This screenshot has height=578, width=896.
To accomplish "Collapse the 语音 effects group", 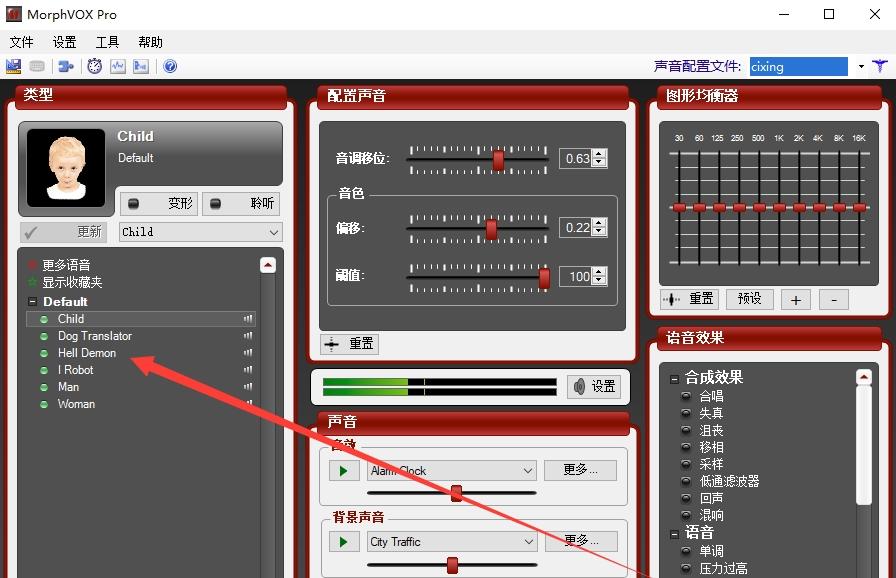I will (x=674, y=535).
